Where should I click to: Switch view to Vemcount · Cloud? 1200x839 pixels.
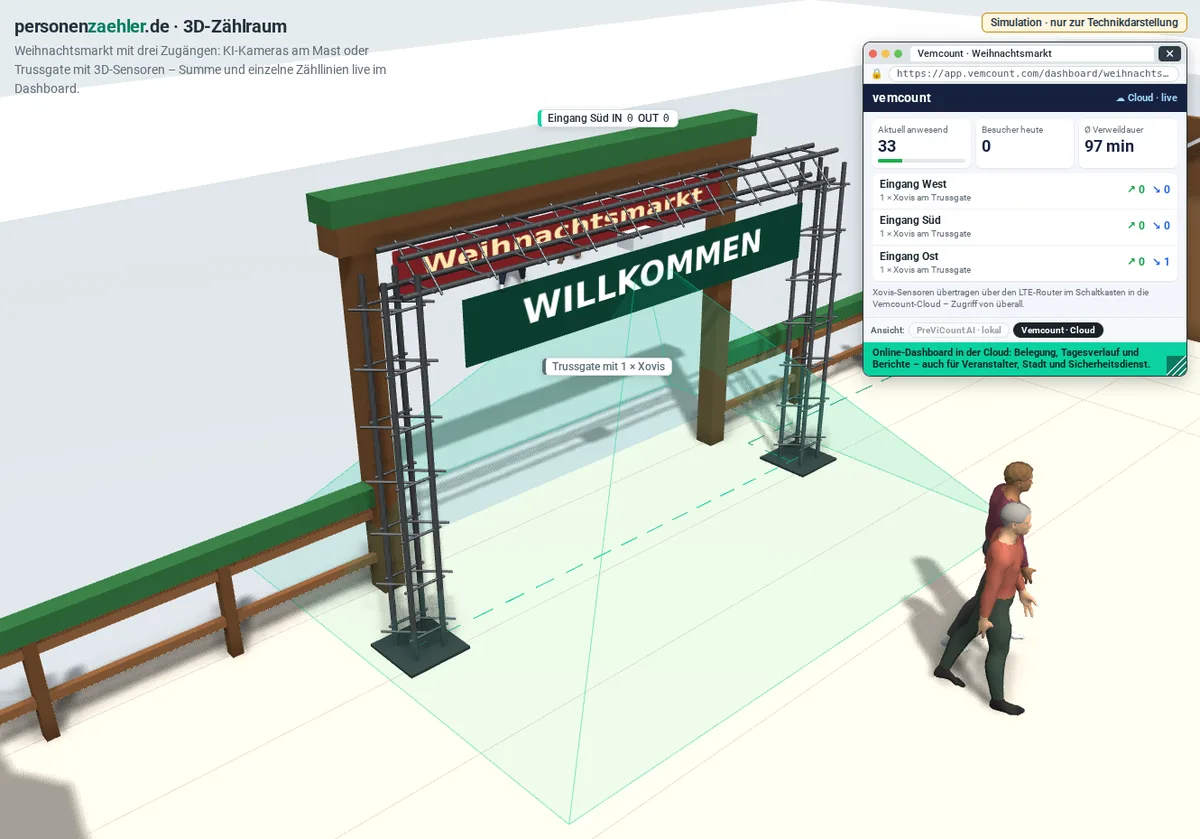[x=1058, y=330]
